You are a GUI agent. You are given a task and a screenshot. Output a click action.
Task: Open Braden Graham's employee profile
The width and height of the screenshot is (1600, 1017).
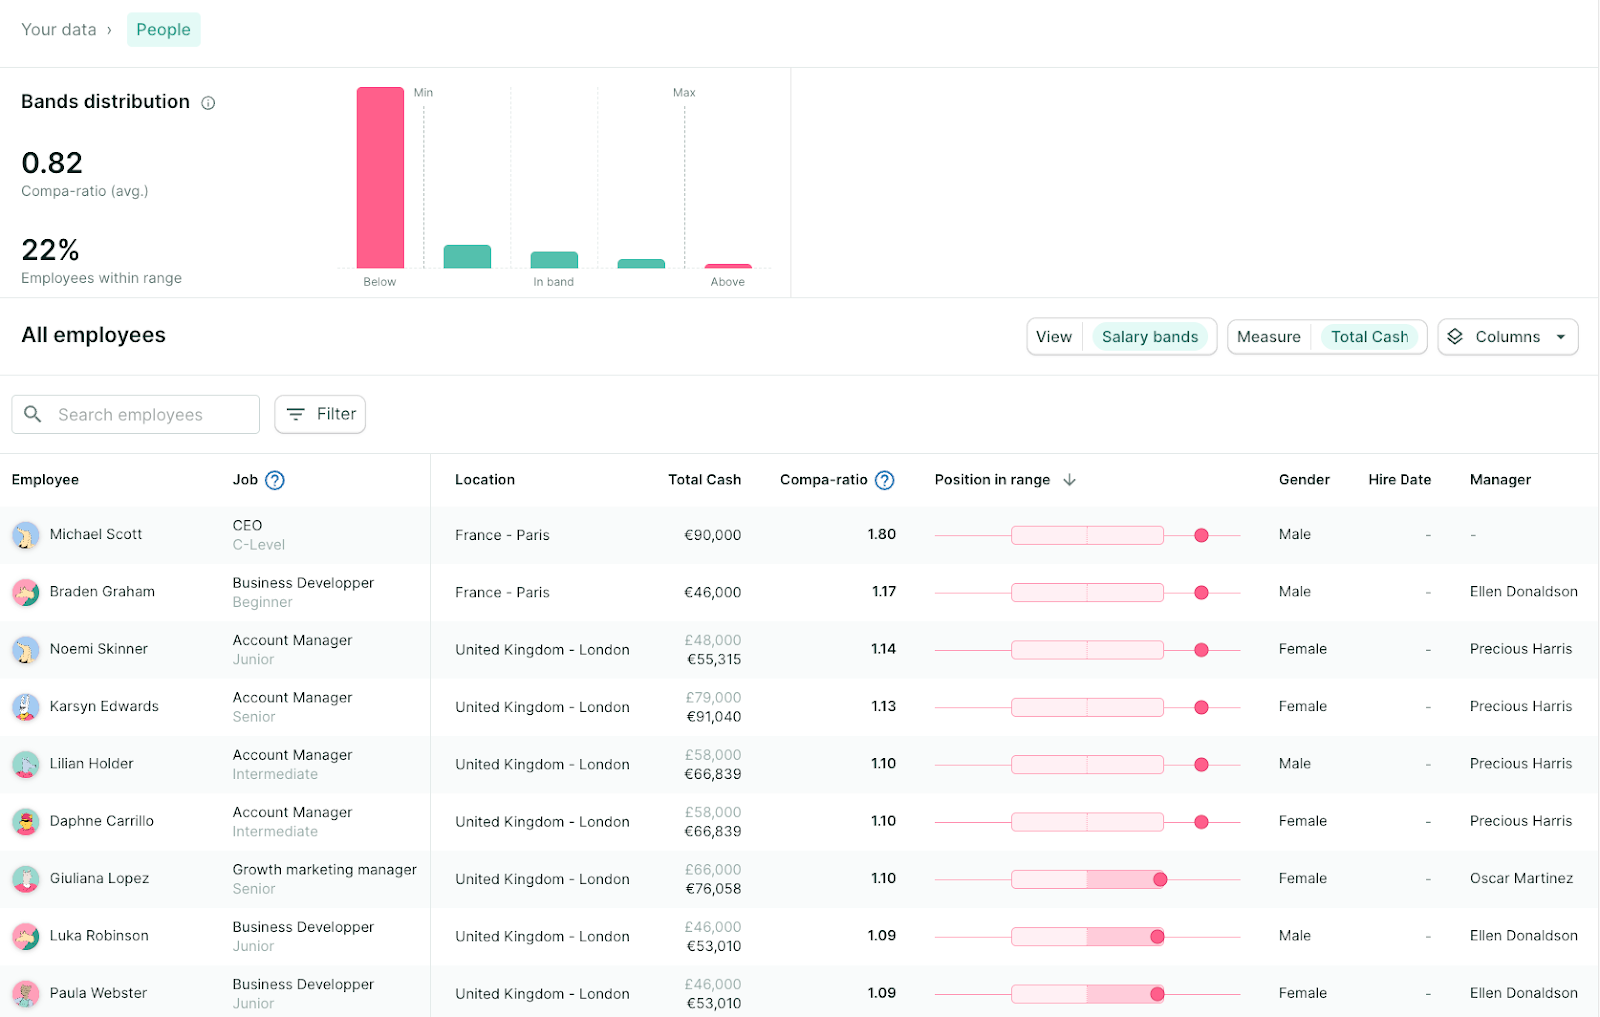(101, 591)
